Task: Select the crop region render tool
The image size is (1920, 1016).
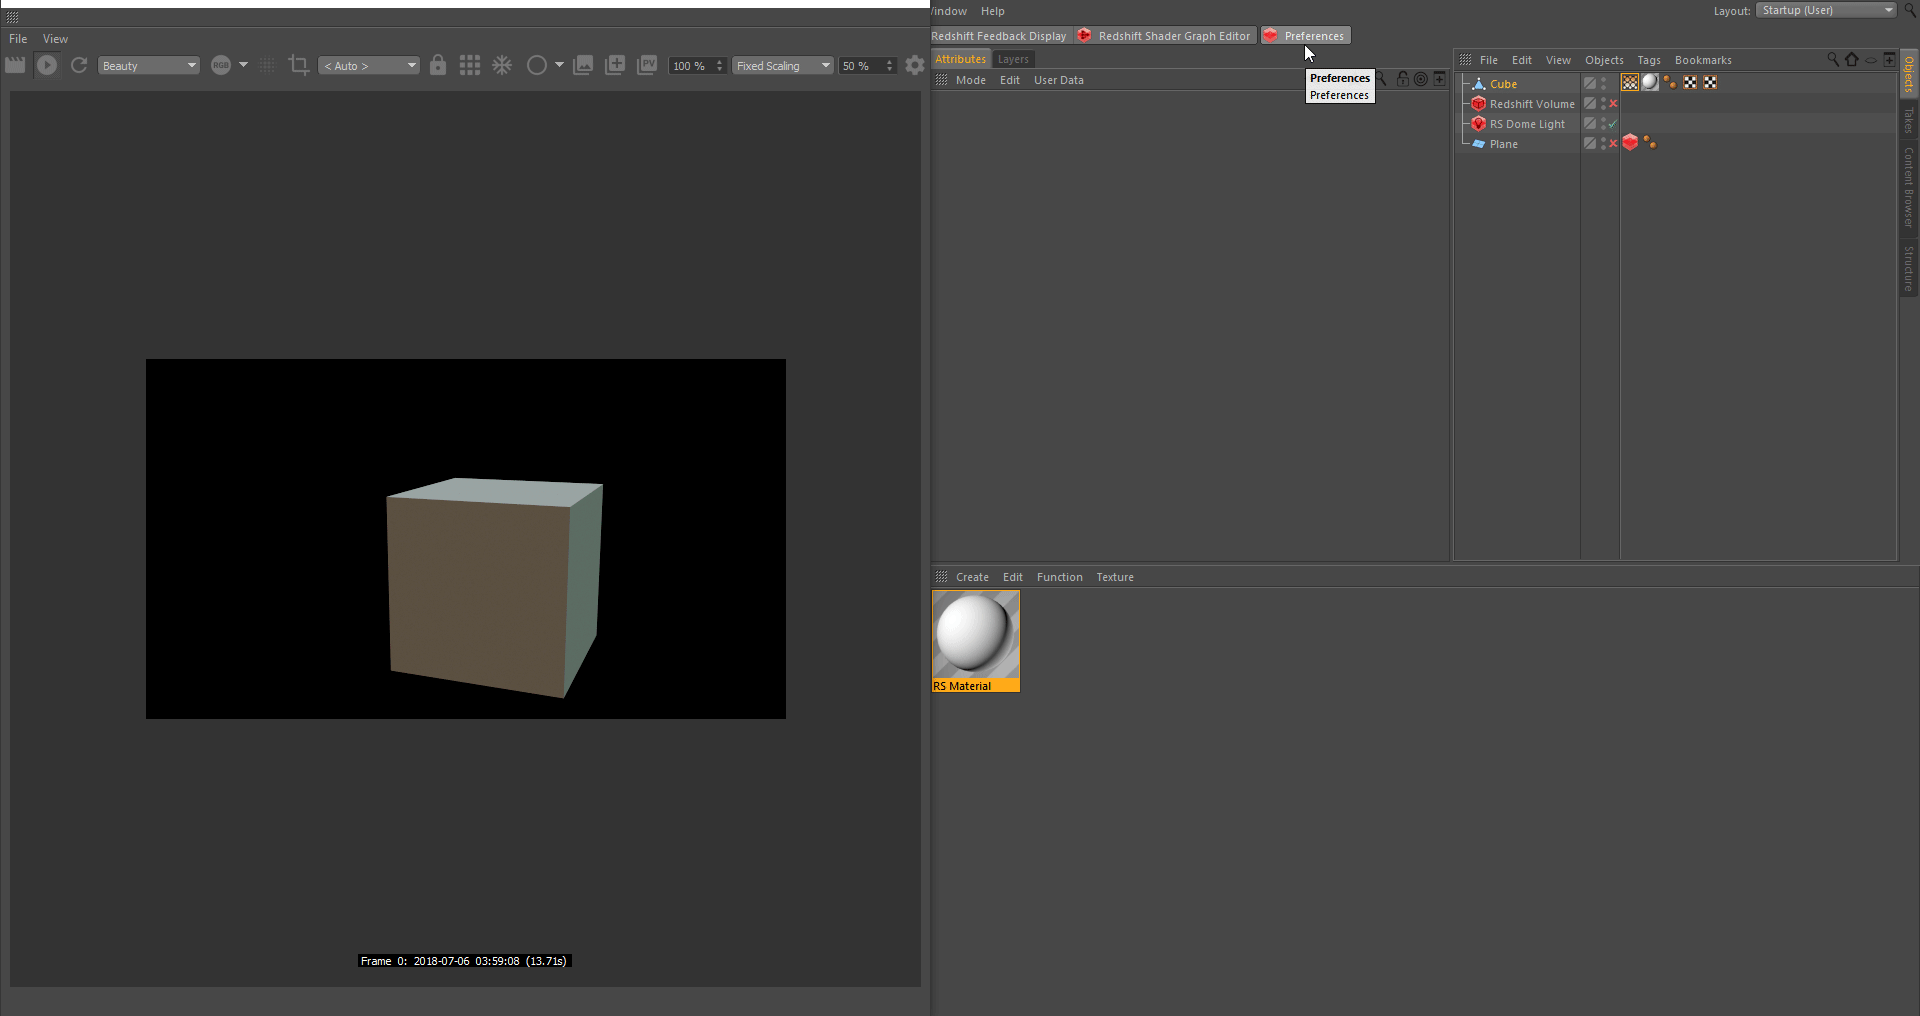Action: 298,65
